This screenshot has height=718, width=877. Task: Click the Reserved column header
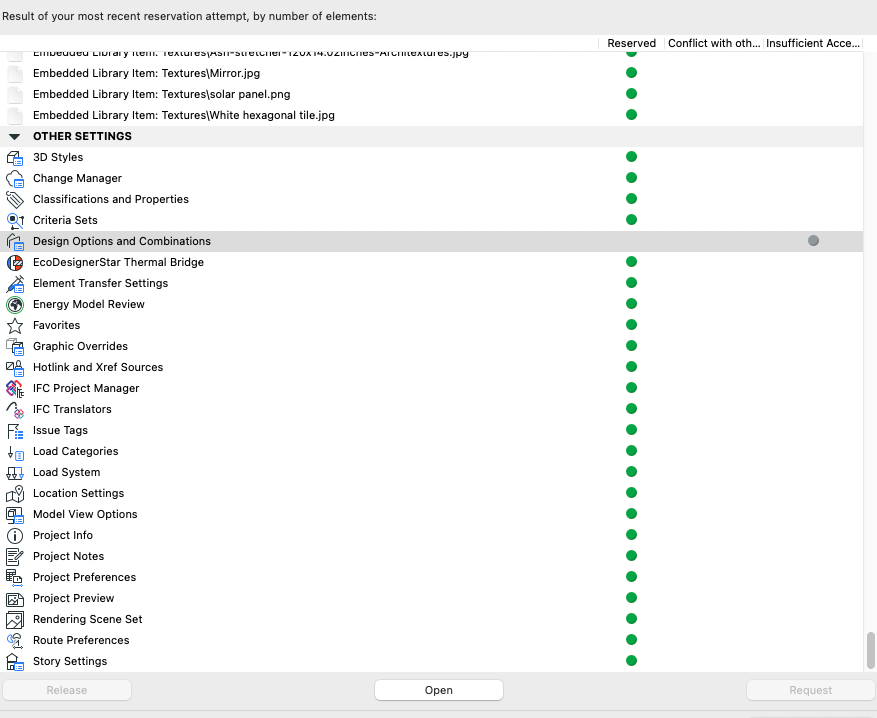(631, 43)
